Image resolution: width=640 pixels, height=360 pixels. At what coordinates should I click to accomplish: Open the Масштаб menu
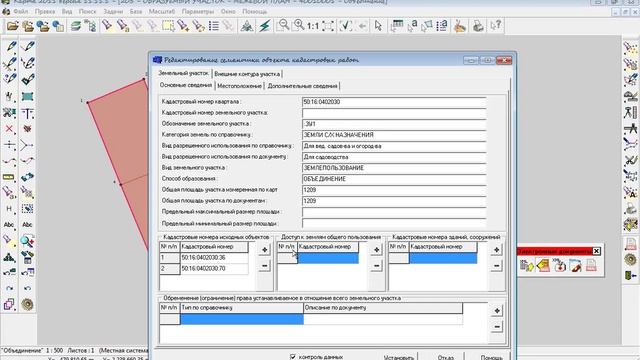162,11
